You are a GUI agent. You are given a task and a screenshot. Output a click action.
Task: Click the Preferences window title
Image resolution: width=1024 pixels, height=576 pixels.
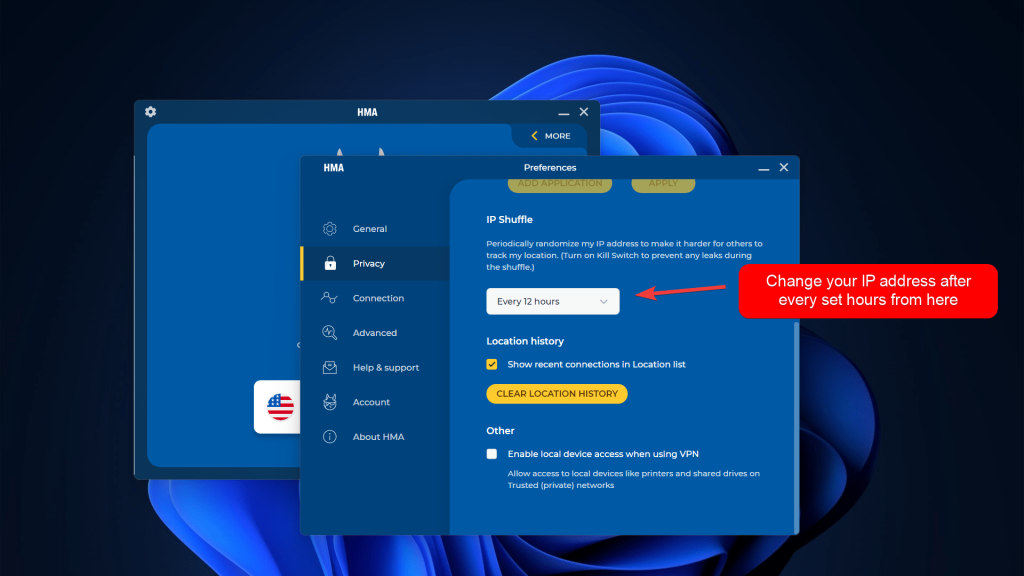[550, 168]
